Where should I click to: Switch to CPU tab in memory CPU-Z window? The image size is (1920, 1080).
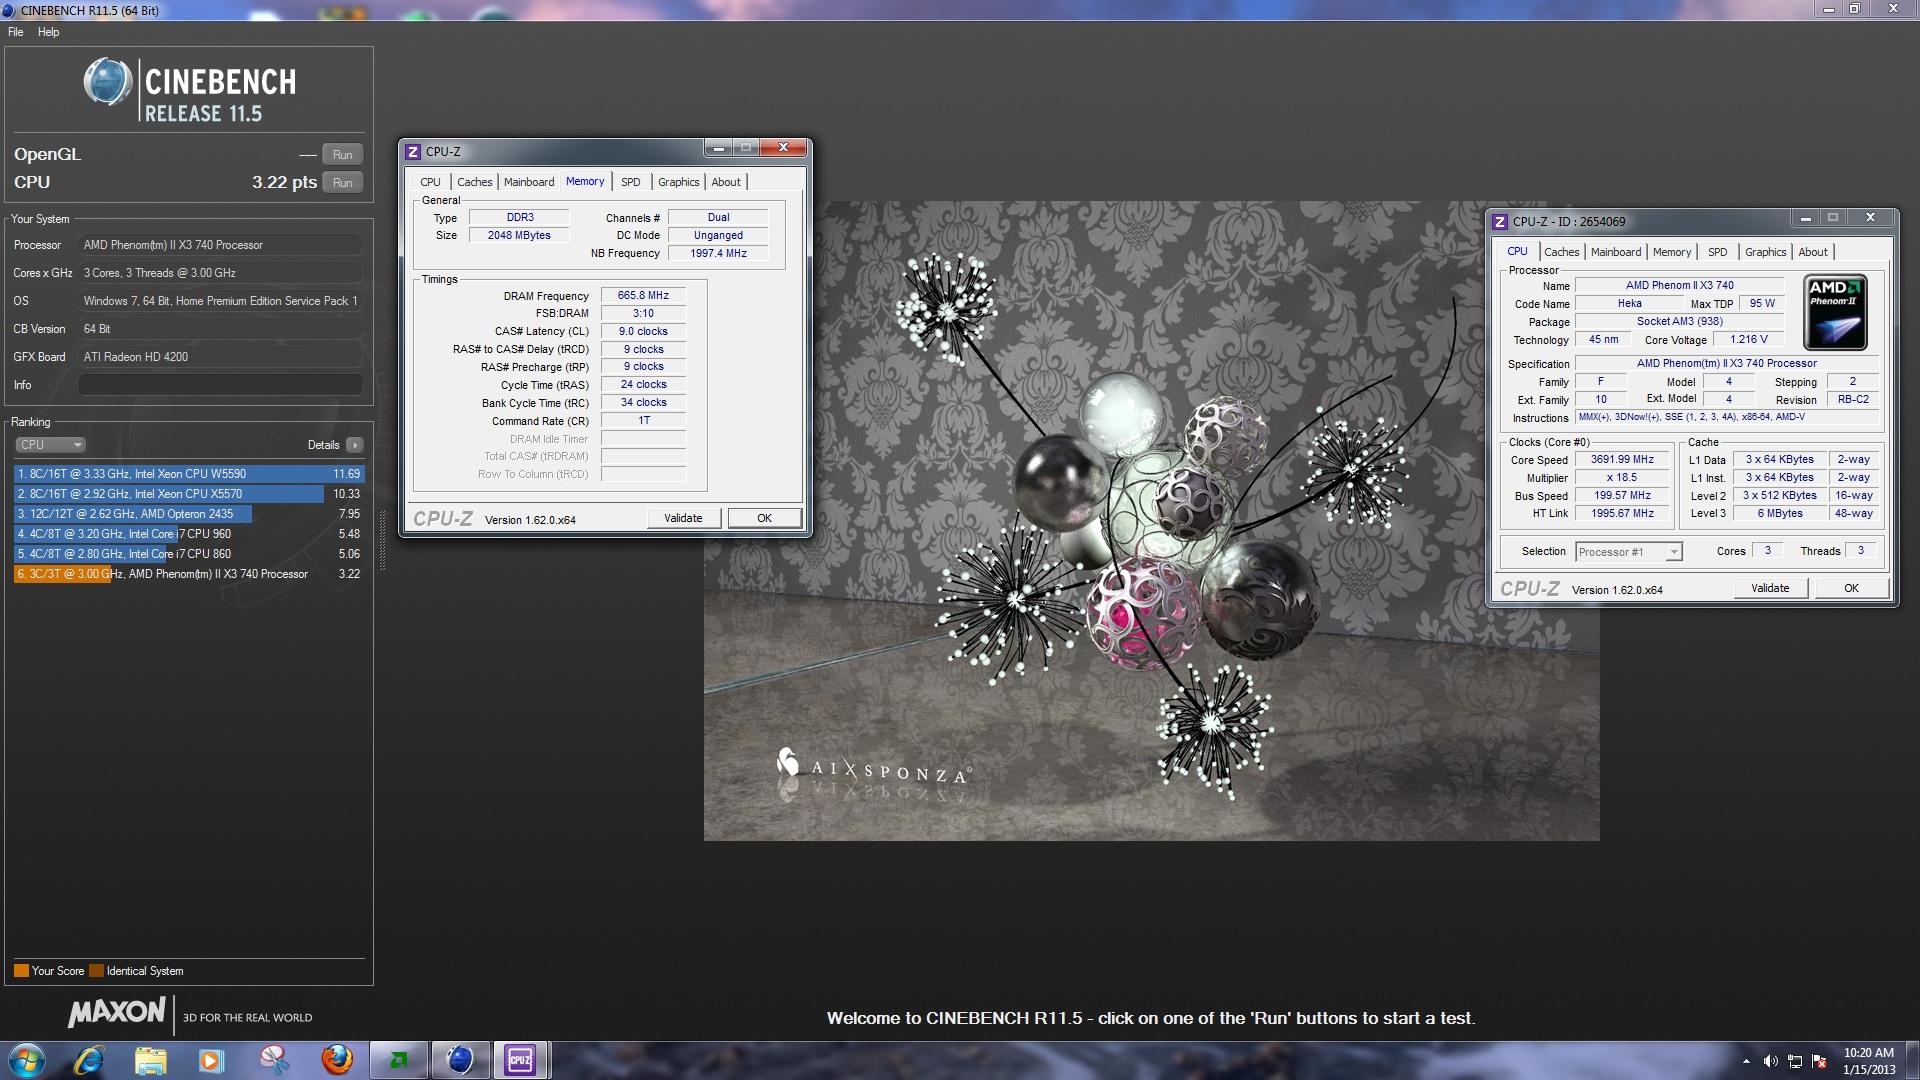430,182
